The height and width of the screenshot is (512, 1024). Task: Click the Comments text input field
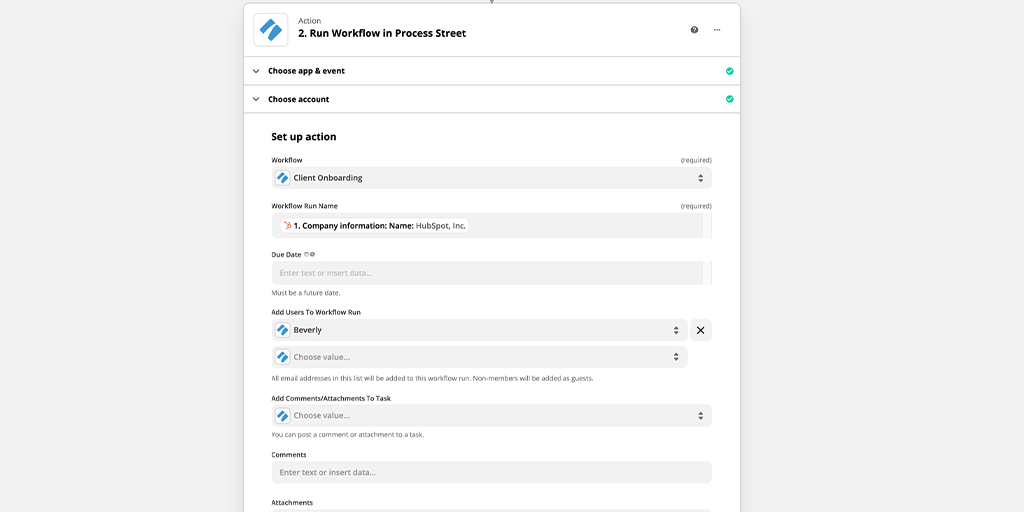coord(492,472)
